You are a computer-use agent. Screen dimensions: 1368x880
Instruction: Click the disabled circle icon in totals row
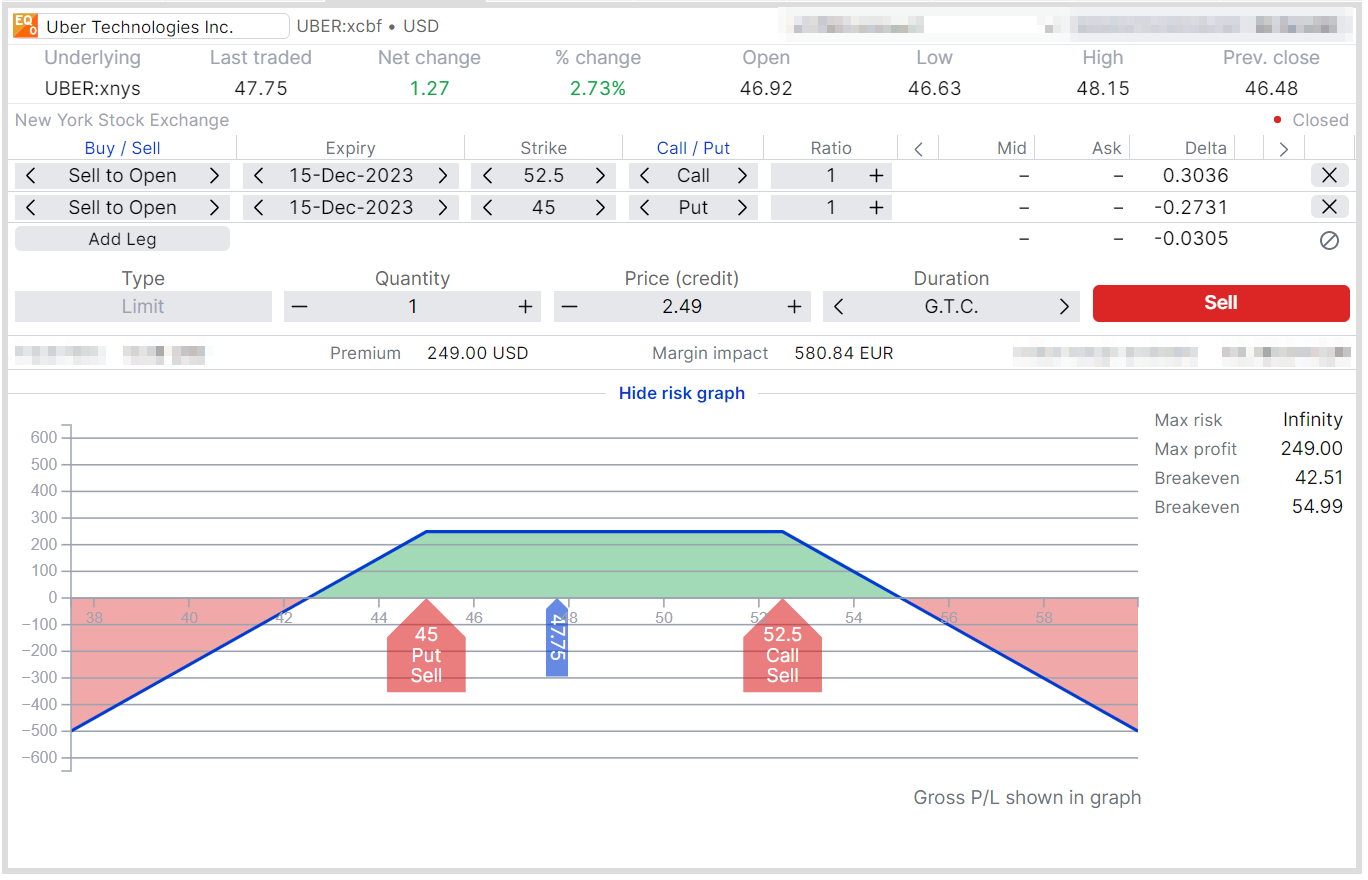[1329, 240]
